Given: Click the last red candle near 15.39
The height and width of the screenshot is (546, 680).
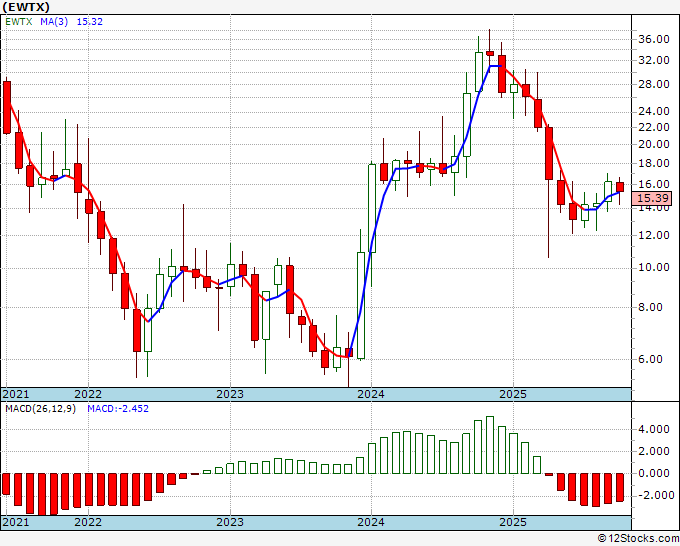Looking at the screenshot, I should [620, 187].
